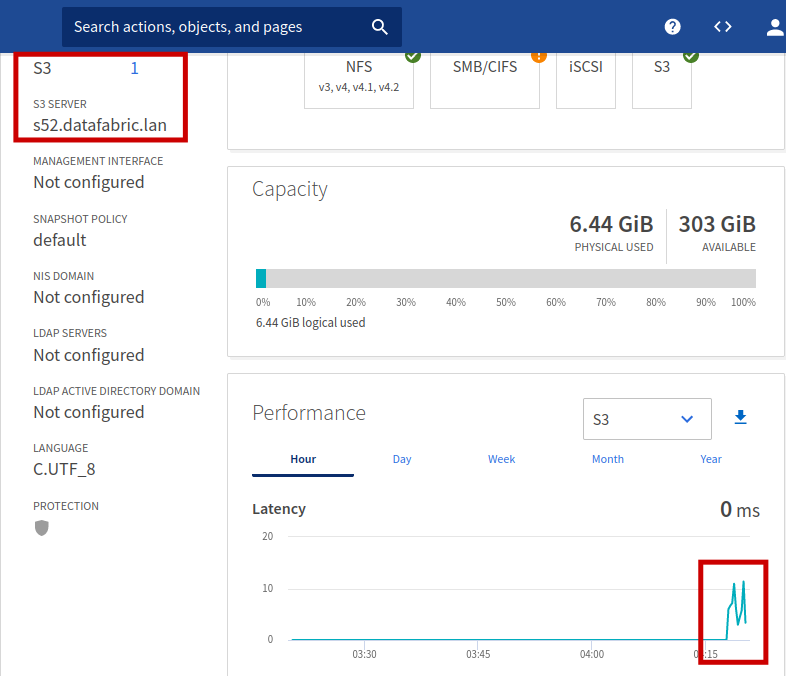Image resolution: width=786 pixels, height=676 pixels.
Task: Click the v3, v4, v4.1, v4.2 NFS versions text
Action: (359, 88)
